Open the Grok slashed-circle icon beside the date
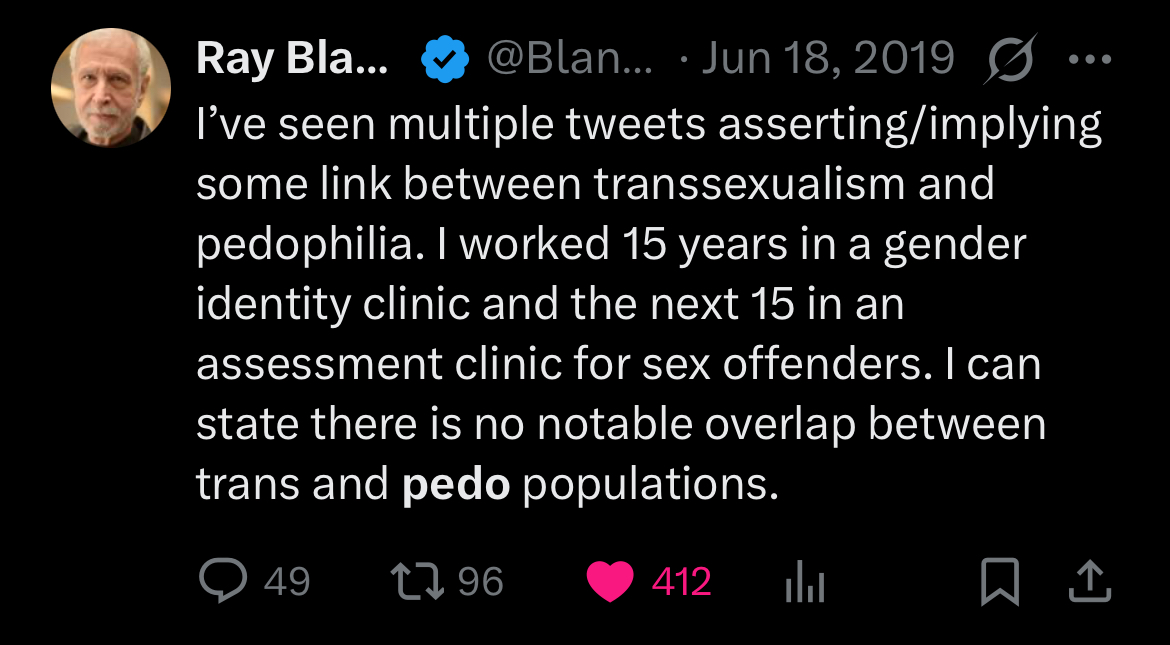 pos(1009,58)
